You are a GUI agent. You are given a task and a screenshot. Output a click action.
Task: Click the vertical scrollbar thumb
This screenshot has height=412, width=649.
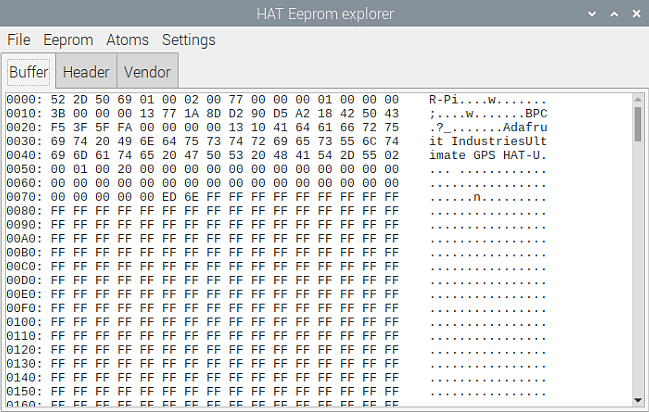(x=638, y=124)
